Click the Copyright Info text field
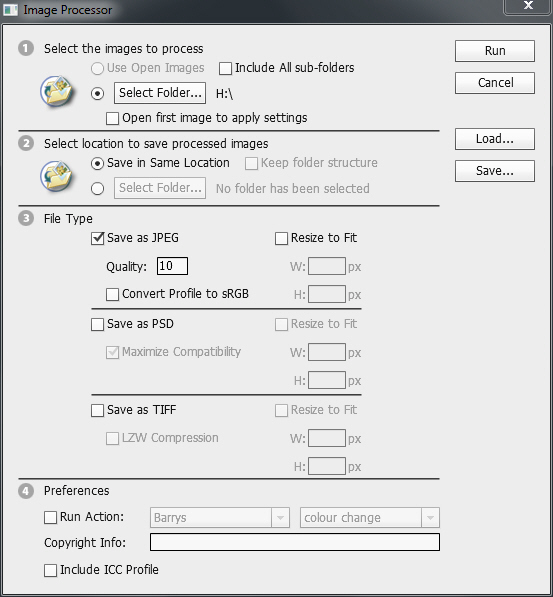This screenshot has height=597, width=553. tap(295, 542)
